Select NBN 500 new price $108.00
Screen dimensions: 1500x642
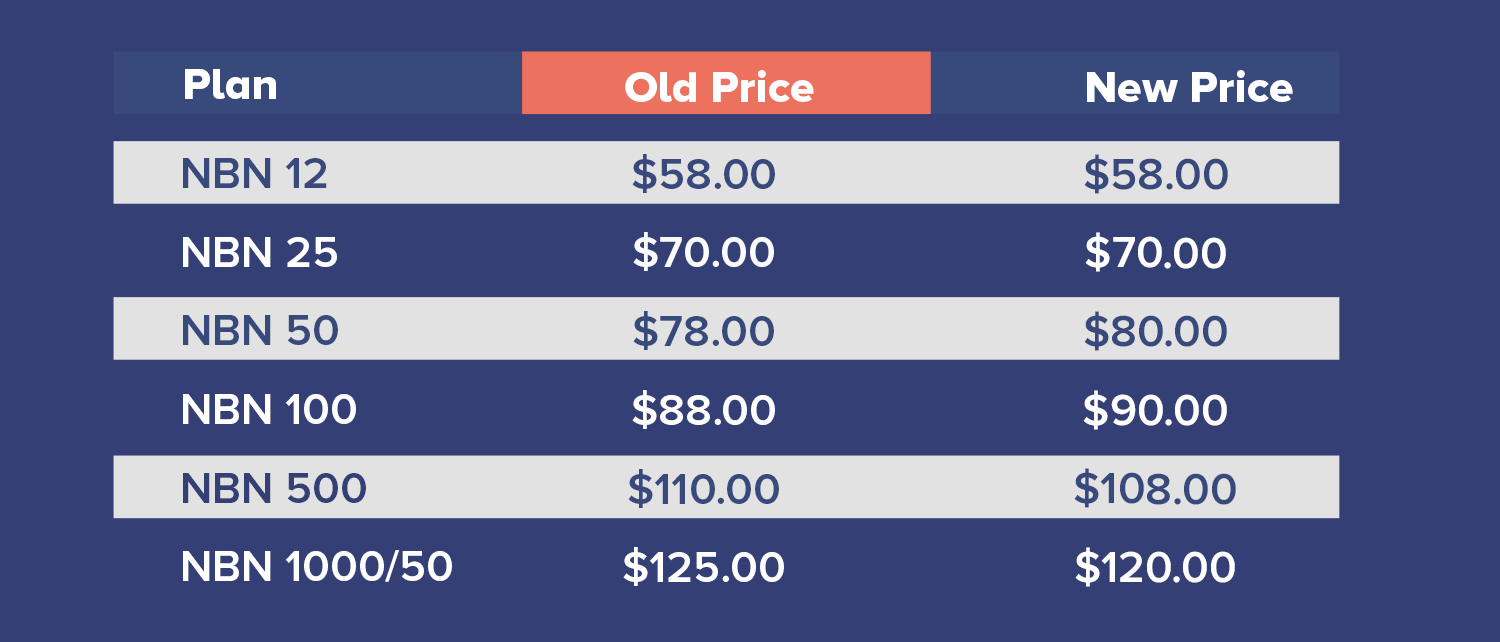(1155, 488)
